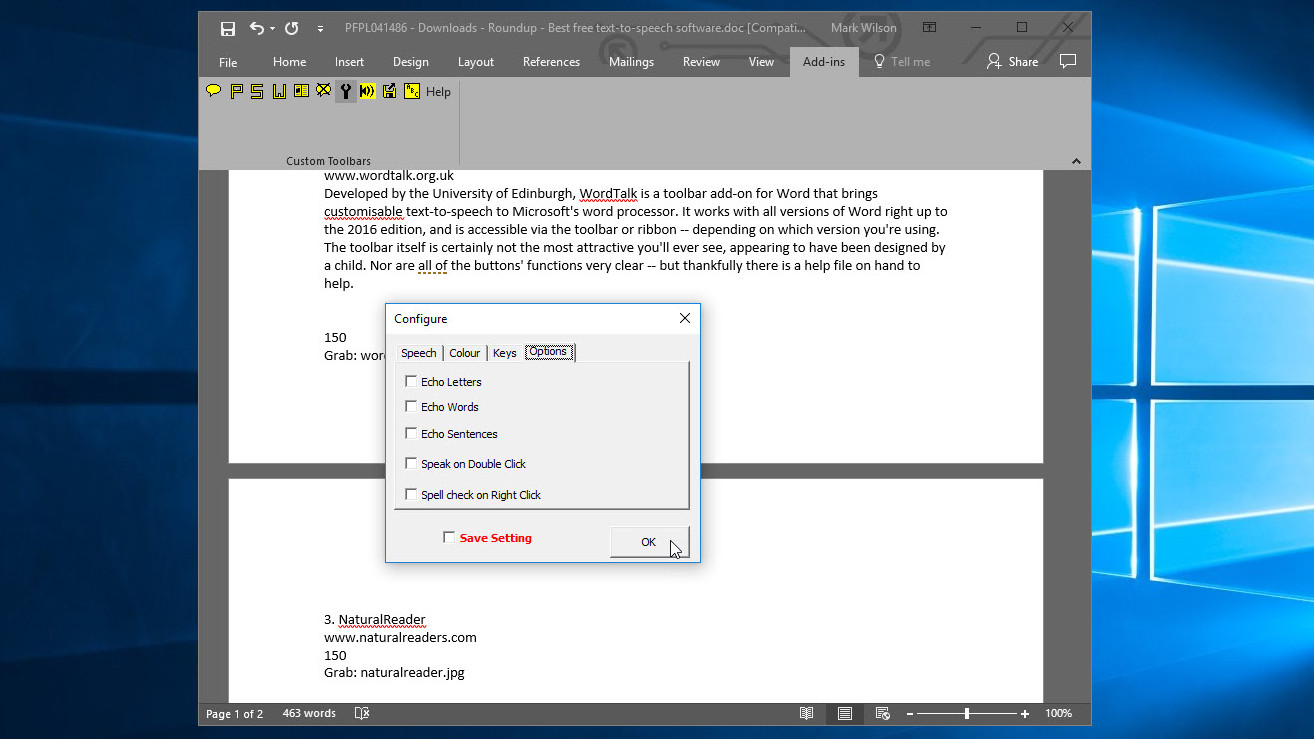Click the underlined word 'WordTalk' in the paragraph
This screenshot has height=739, width=1314.
(x=608, y=193)
